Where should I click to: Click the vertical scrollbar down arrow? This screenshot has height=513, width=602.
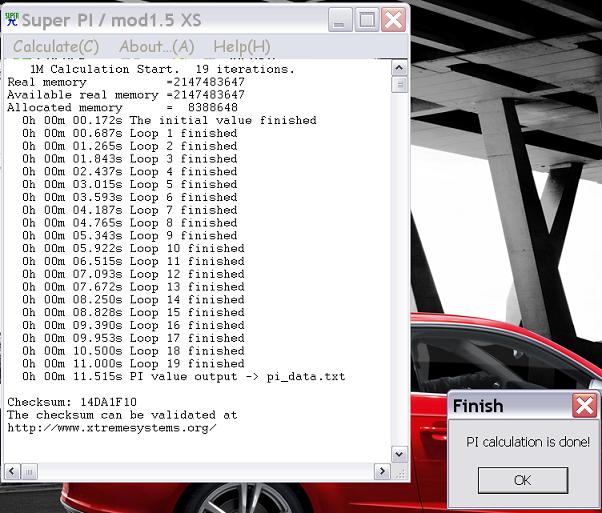(399, 455)
